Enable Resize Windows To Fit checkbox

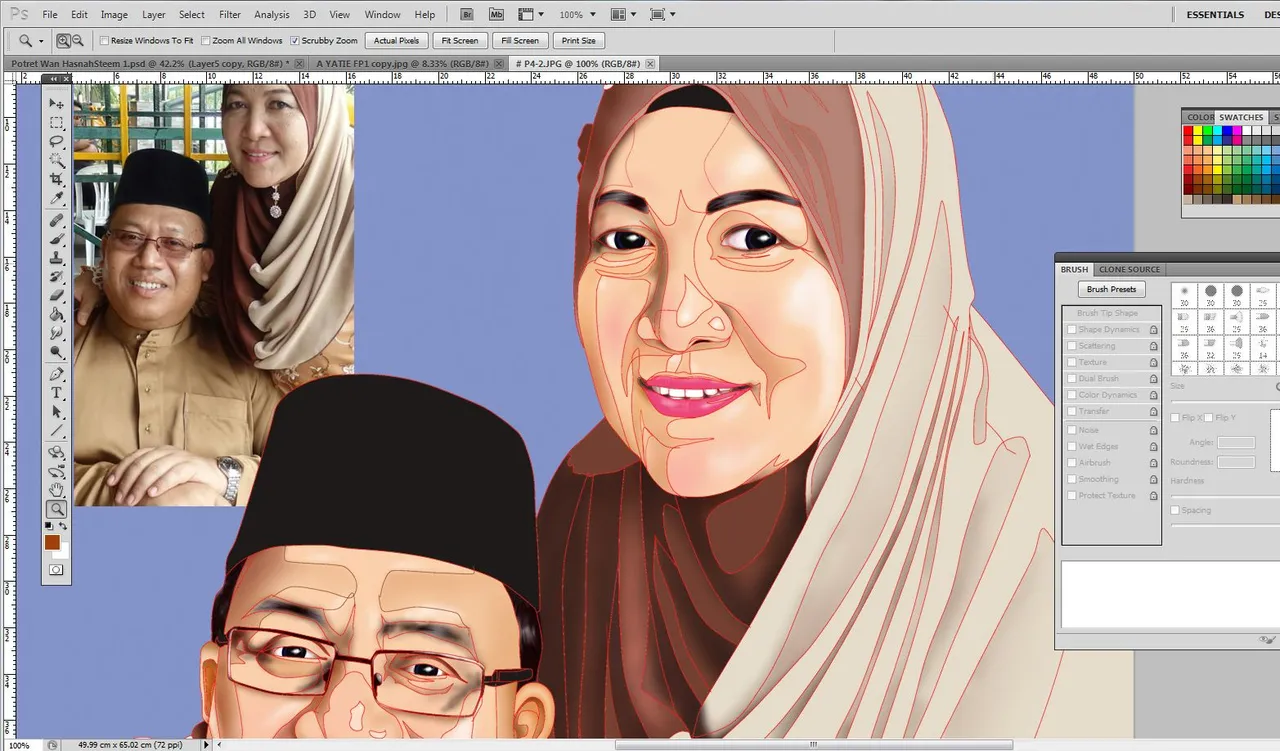(104, 41)
